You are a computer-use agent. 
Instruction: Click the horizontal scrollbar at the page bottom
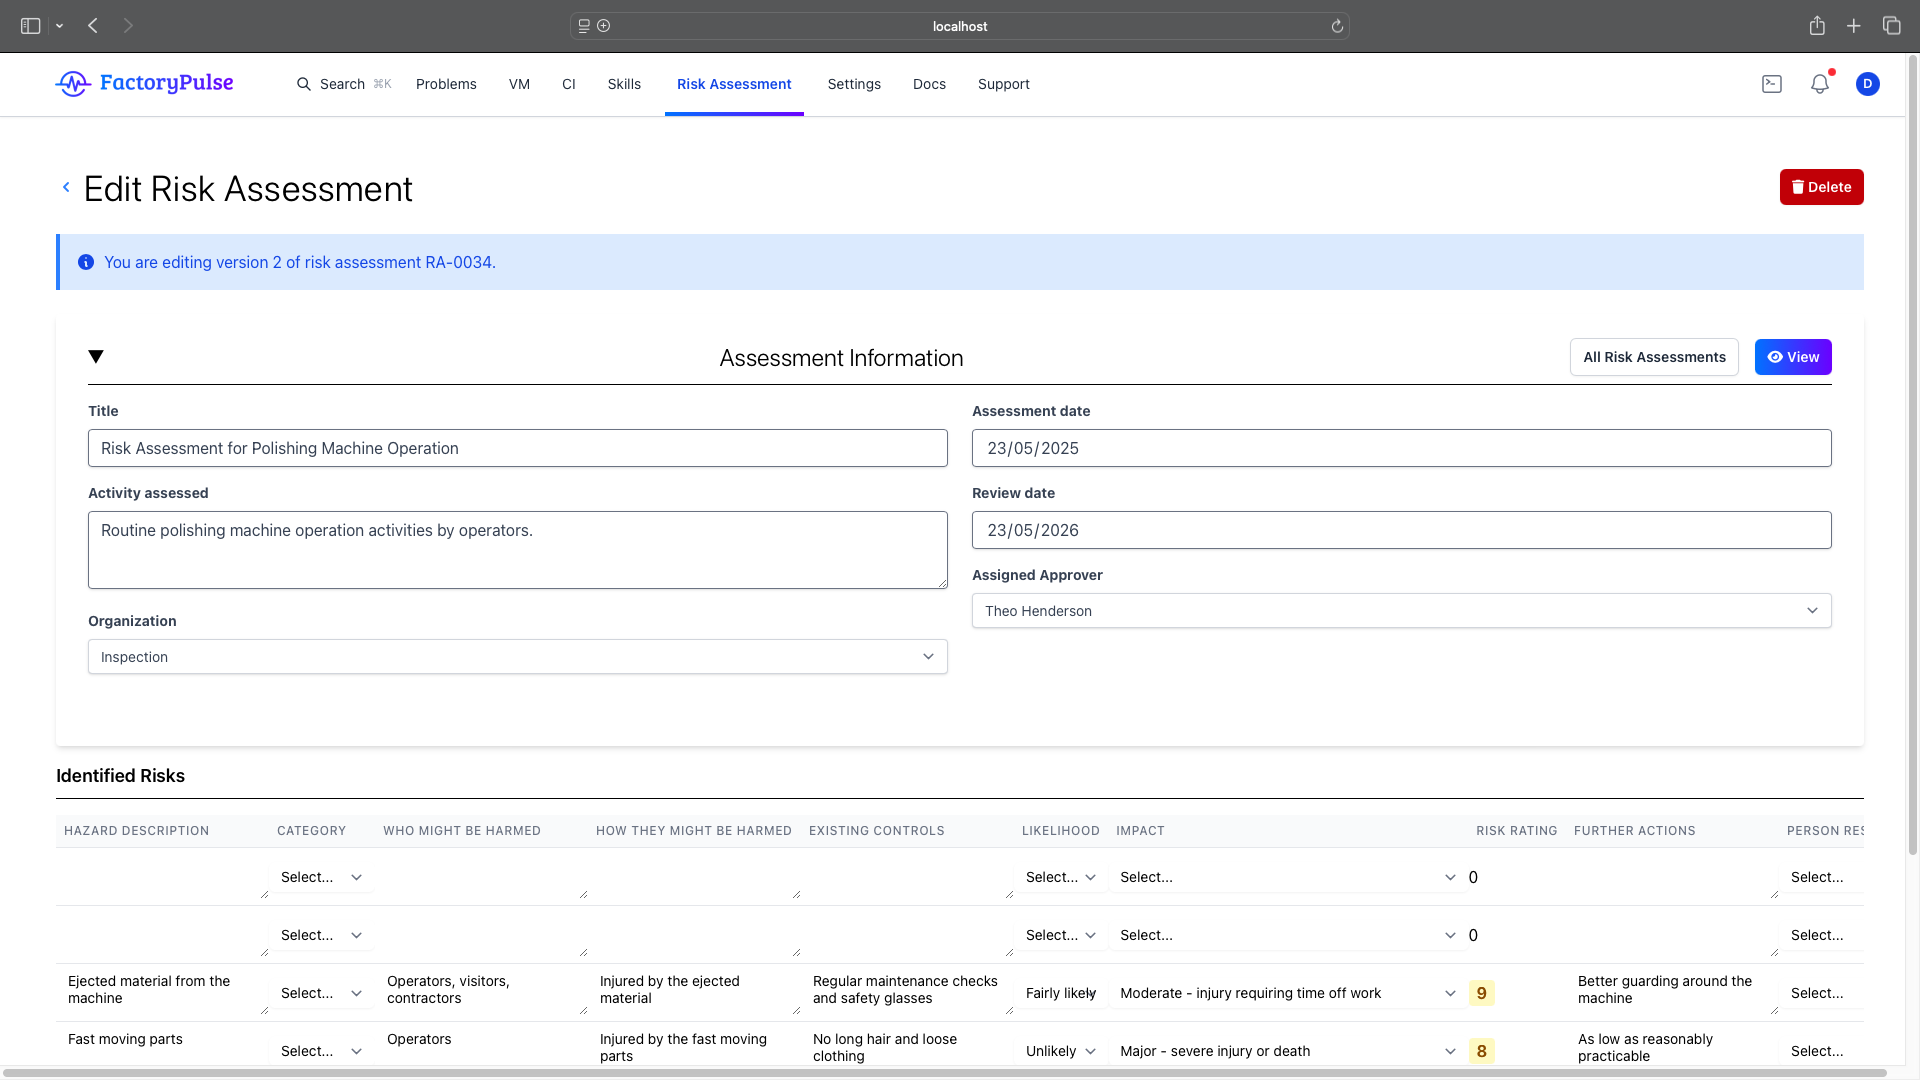[944, 1073]
